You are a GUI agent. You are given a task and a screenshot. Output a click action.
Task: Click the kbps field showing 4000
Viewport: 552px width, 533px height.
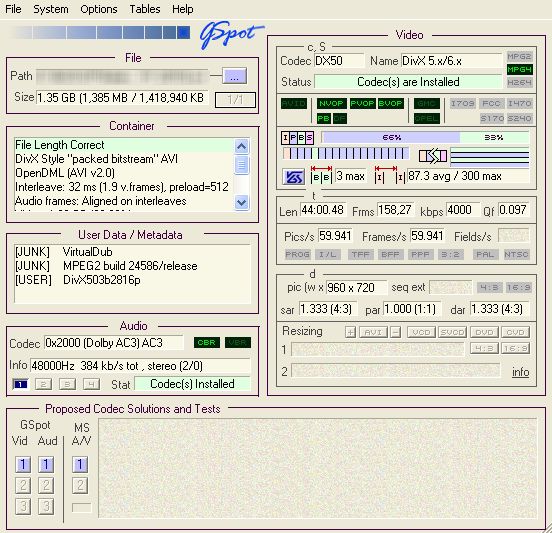coord(463,210)
